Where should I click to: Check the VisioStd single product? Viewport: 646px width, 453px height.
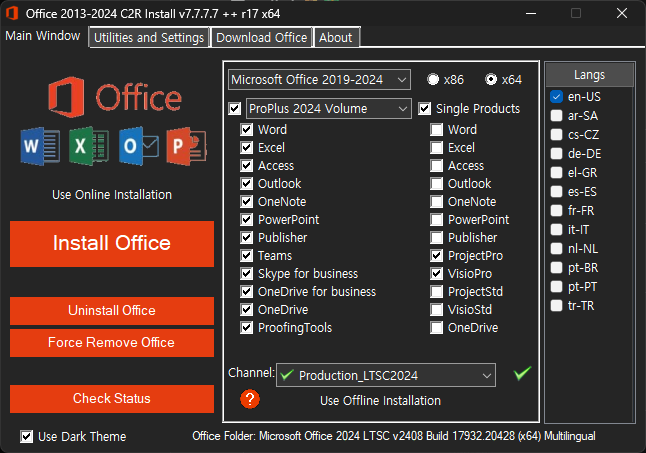436,310
